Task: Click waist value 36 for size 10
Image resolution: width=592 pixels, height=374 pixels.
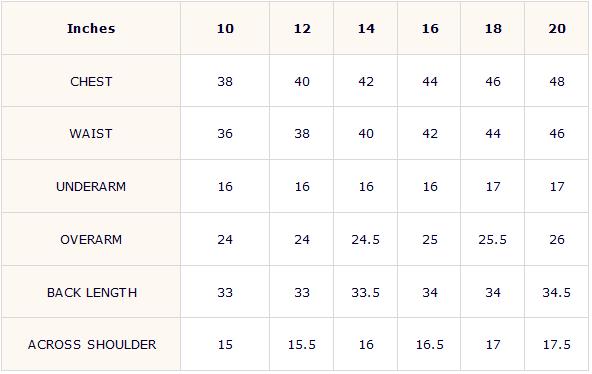Action: coord(225,134)
